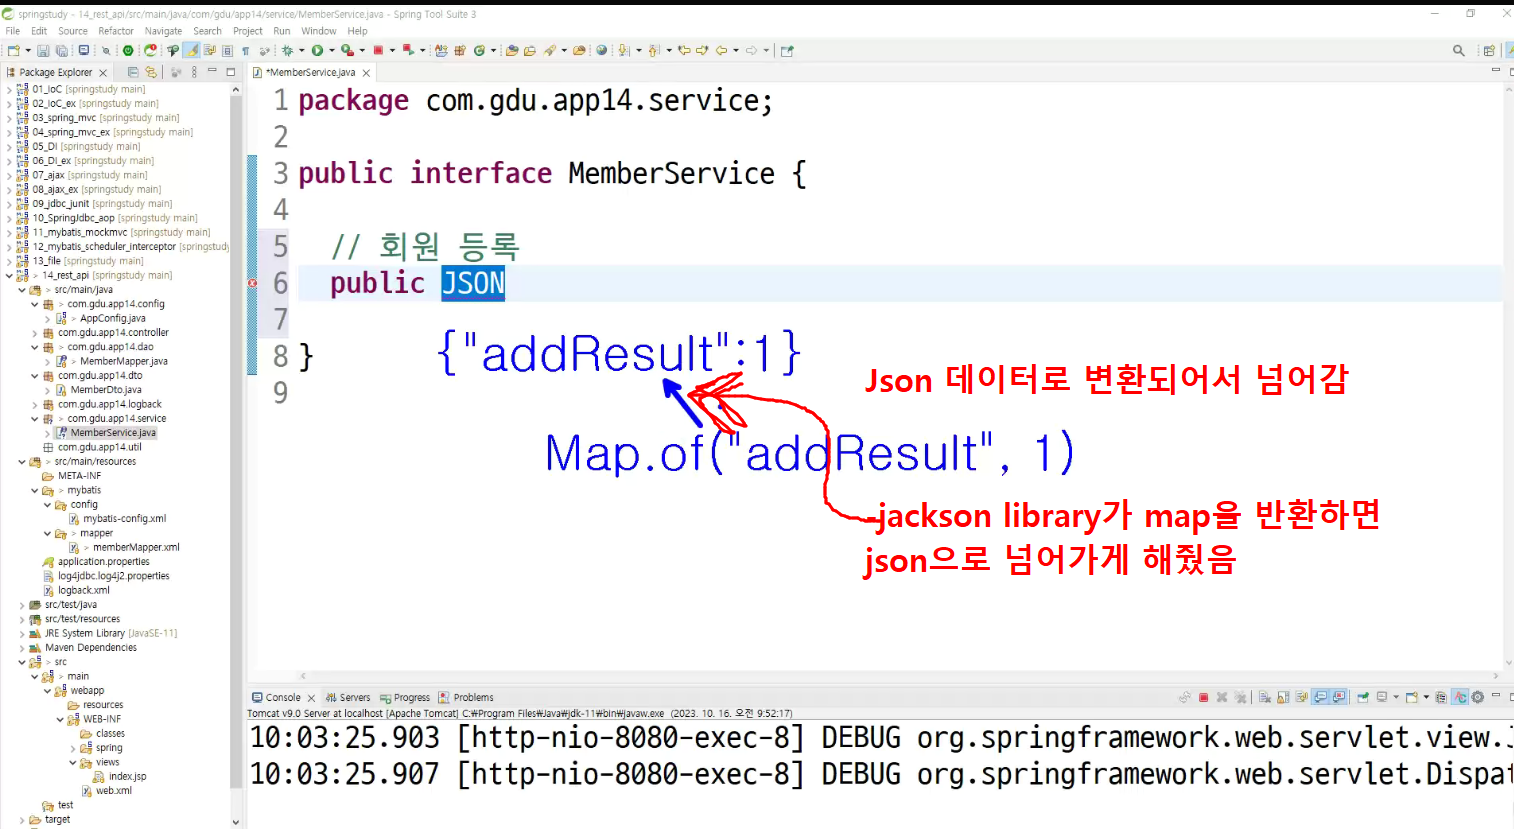Click the toolbar search magnifier icon
This screenshot has width=1514, height=829.
[1459, 50]
